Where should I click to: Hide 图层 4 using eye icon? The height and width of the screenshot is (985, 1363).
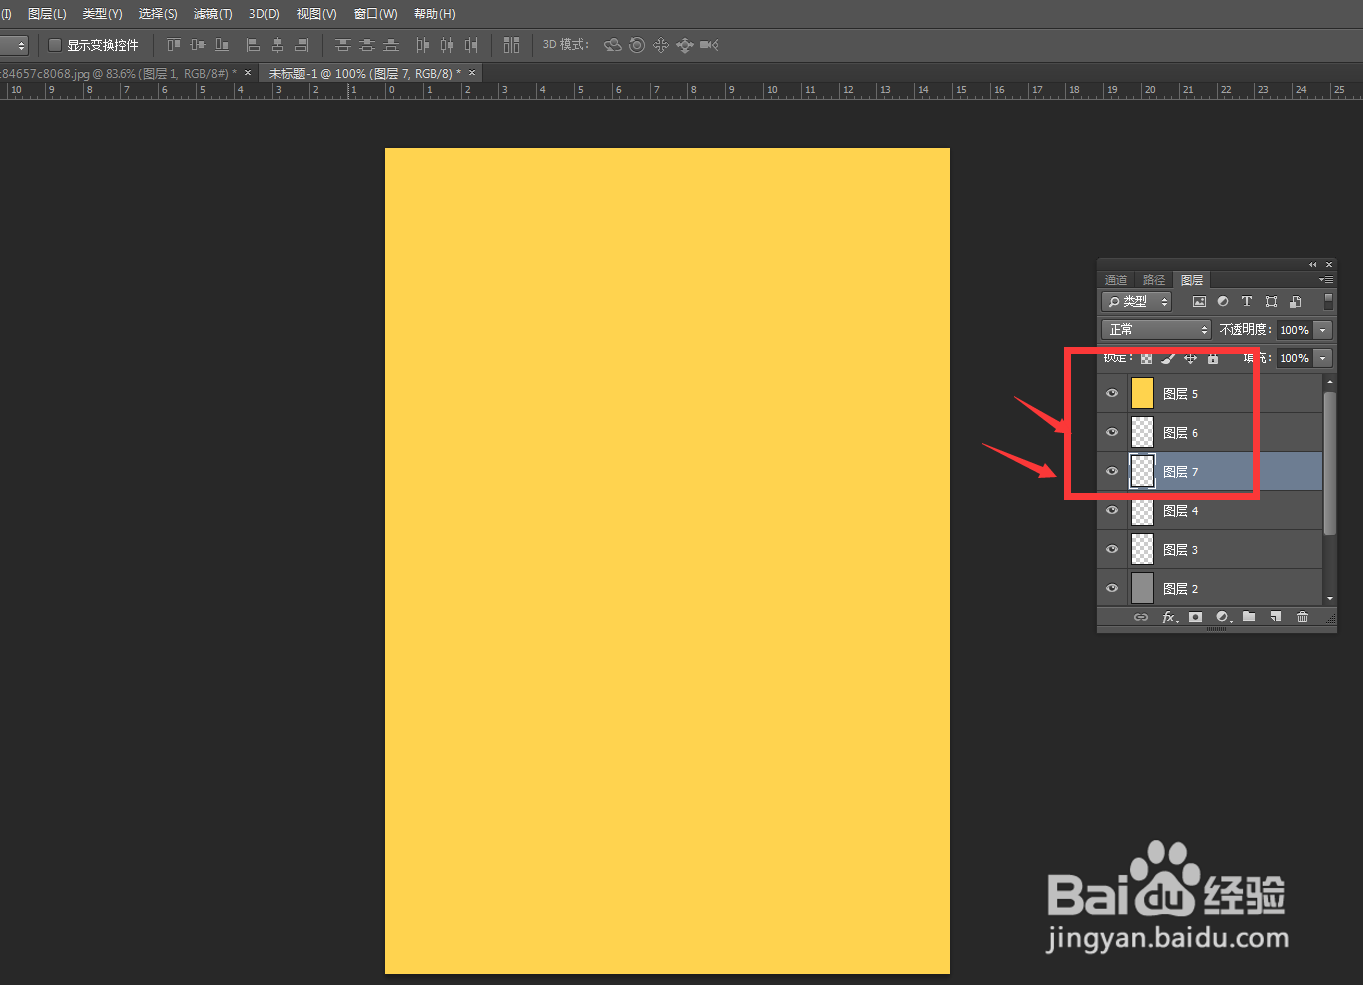pyautogui.click(x=1112, y=510)
